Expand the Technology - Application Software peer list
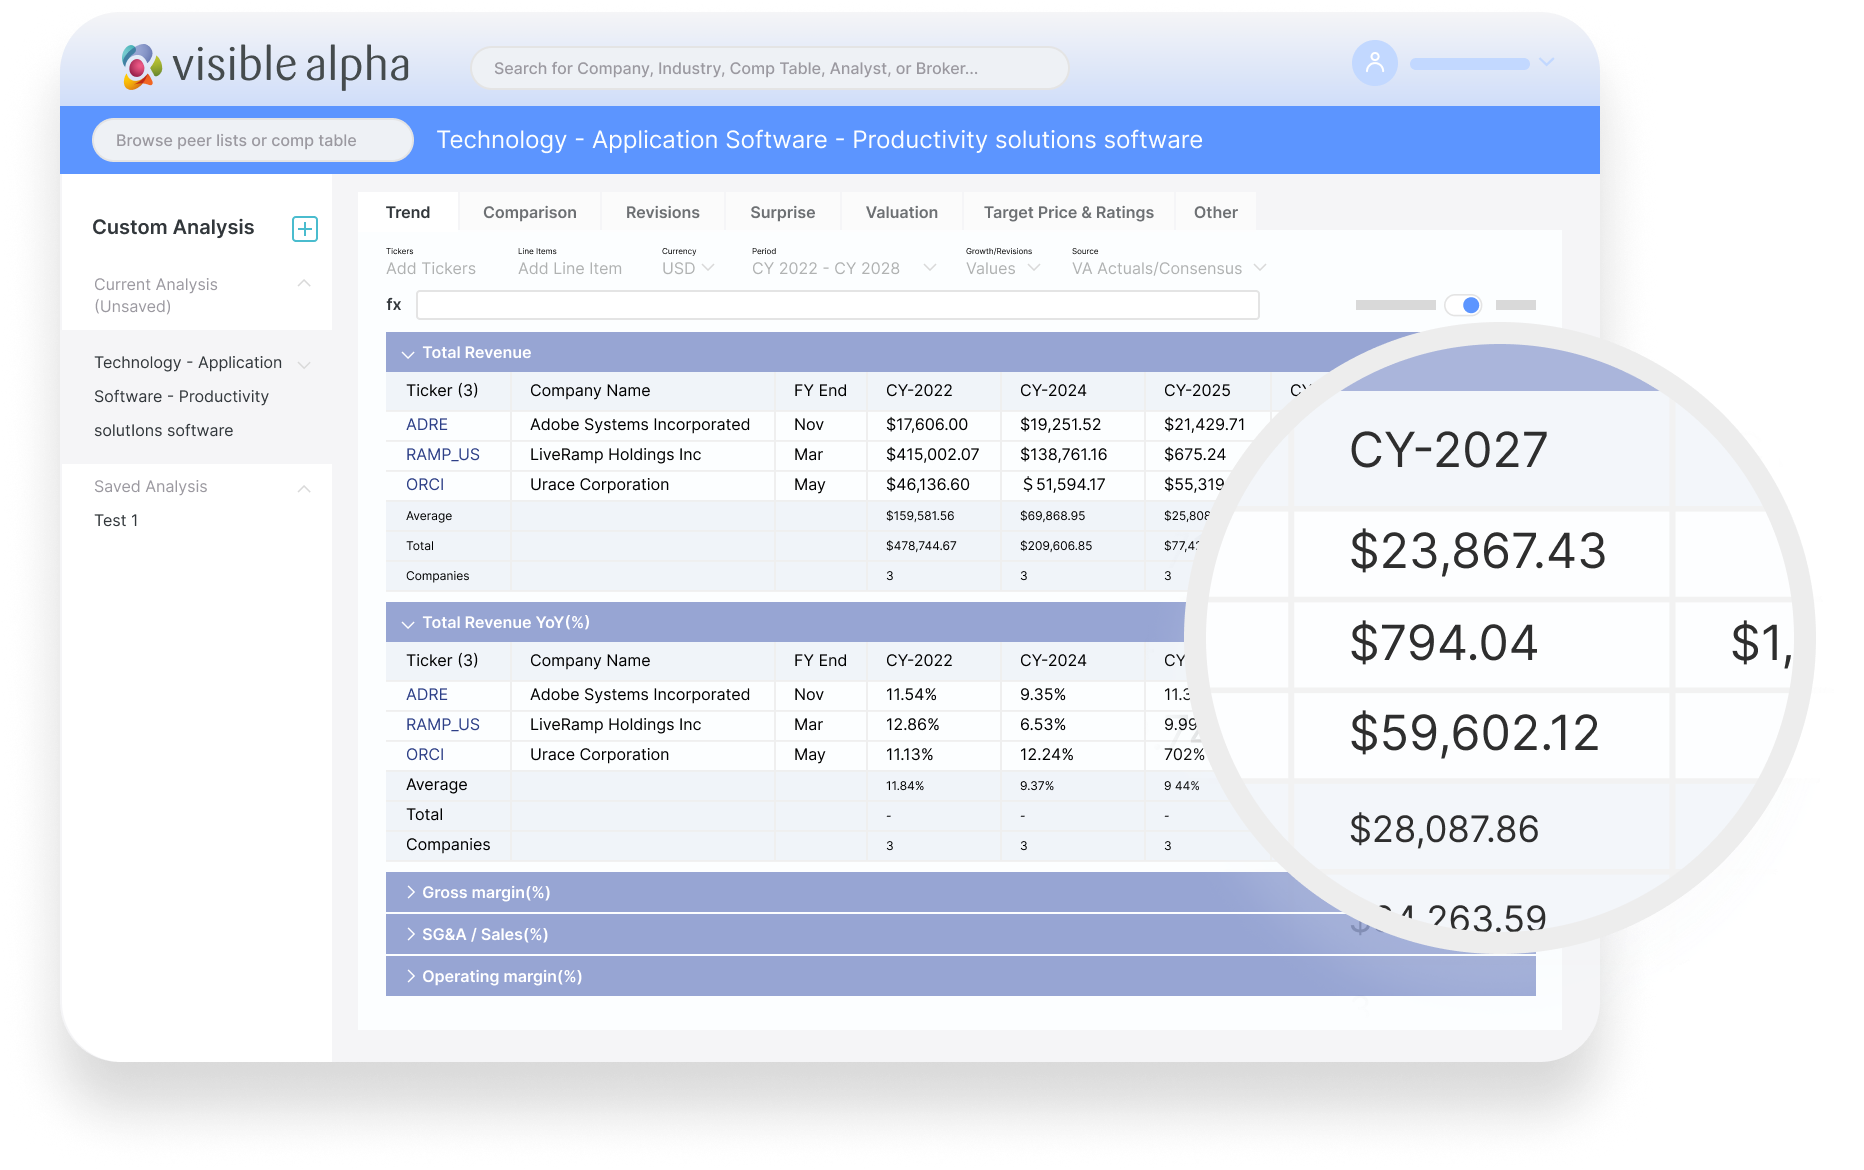 click(x=304, y=364)
